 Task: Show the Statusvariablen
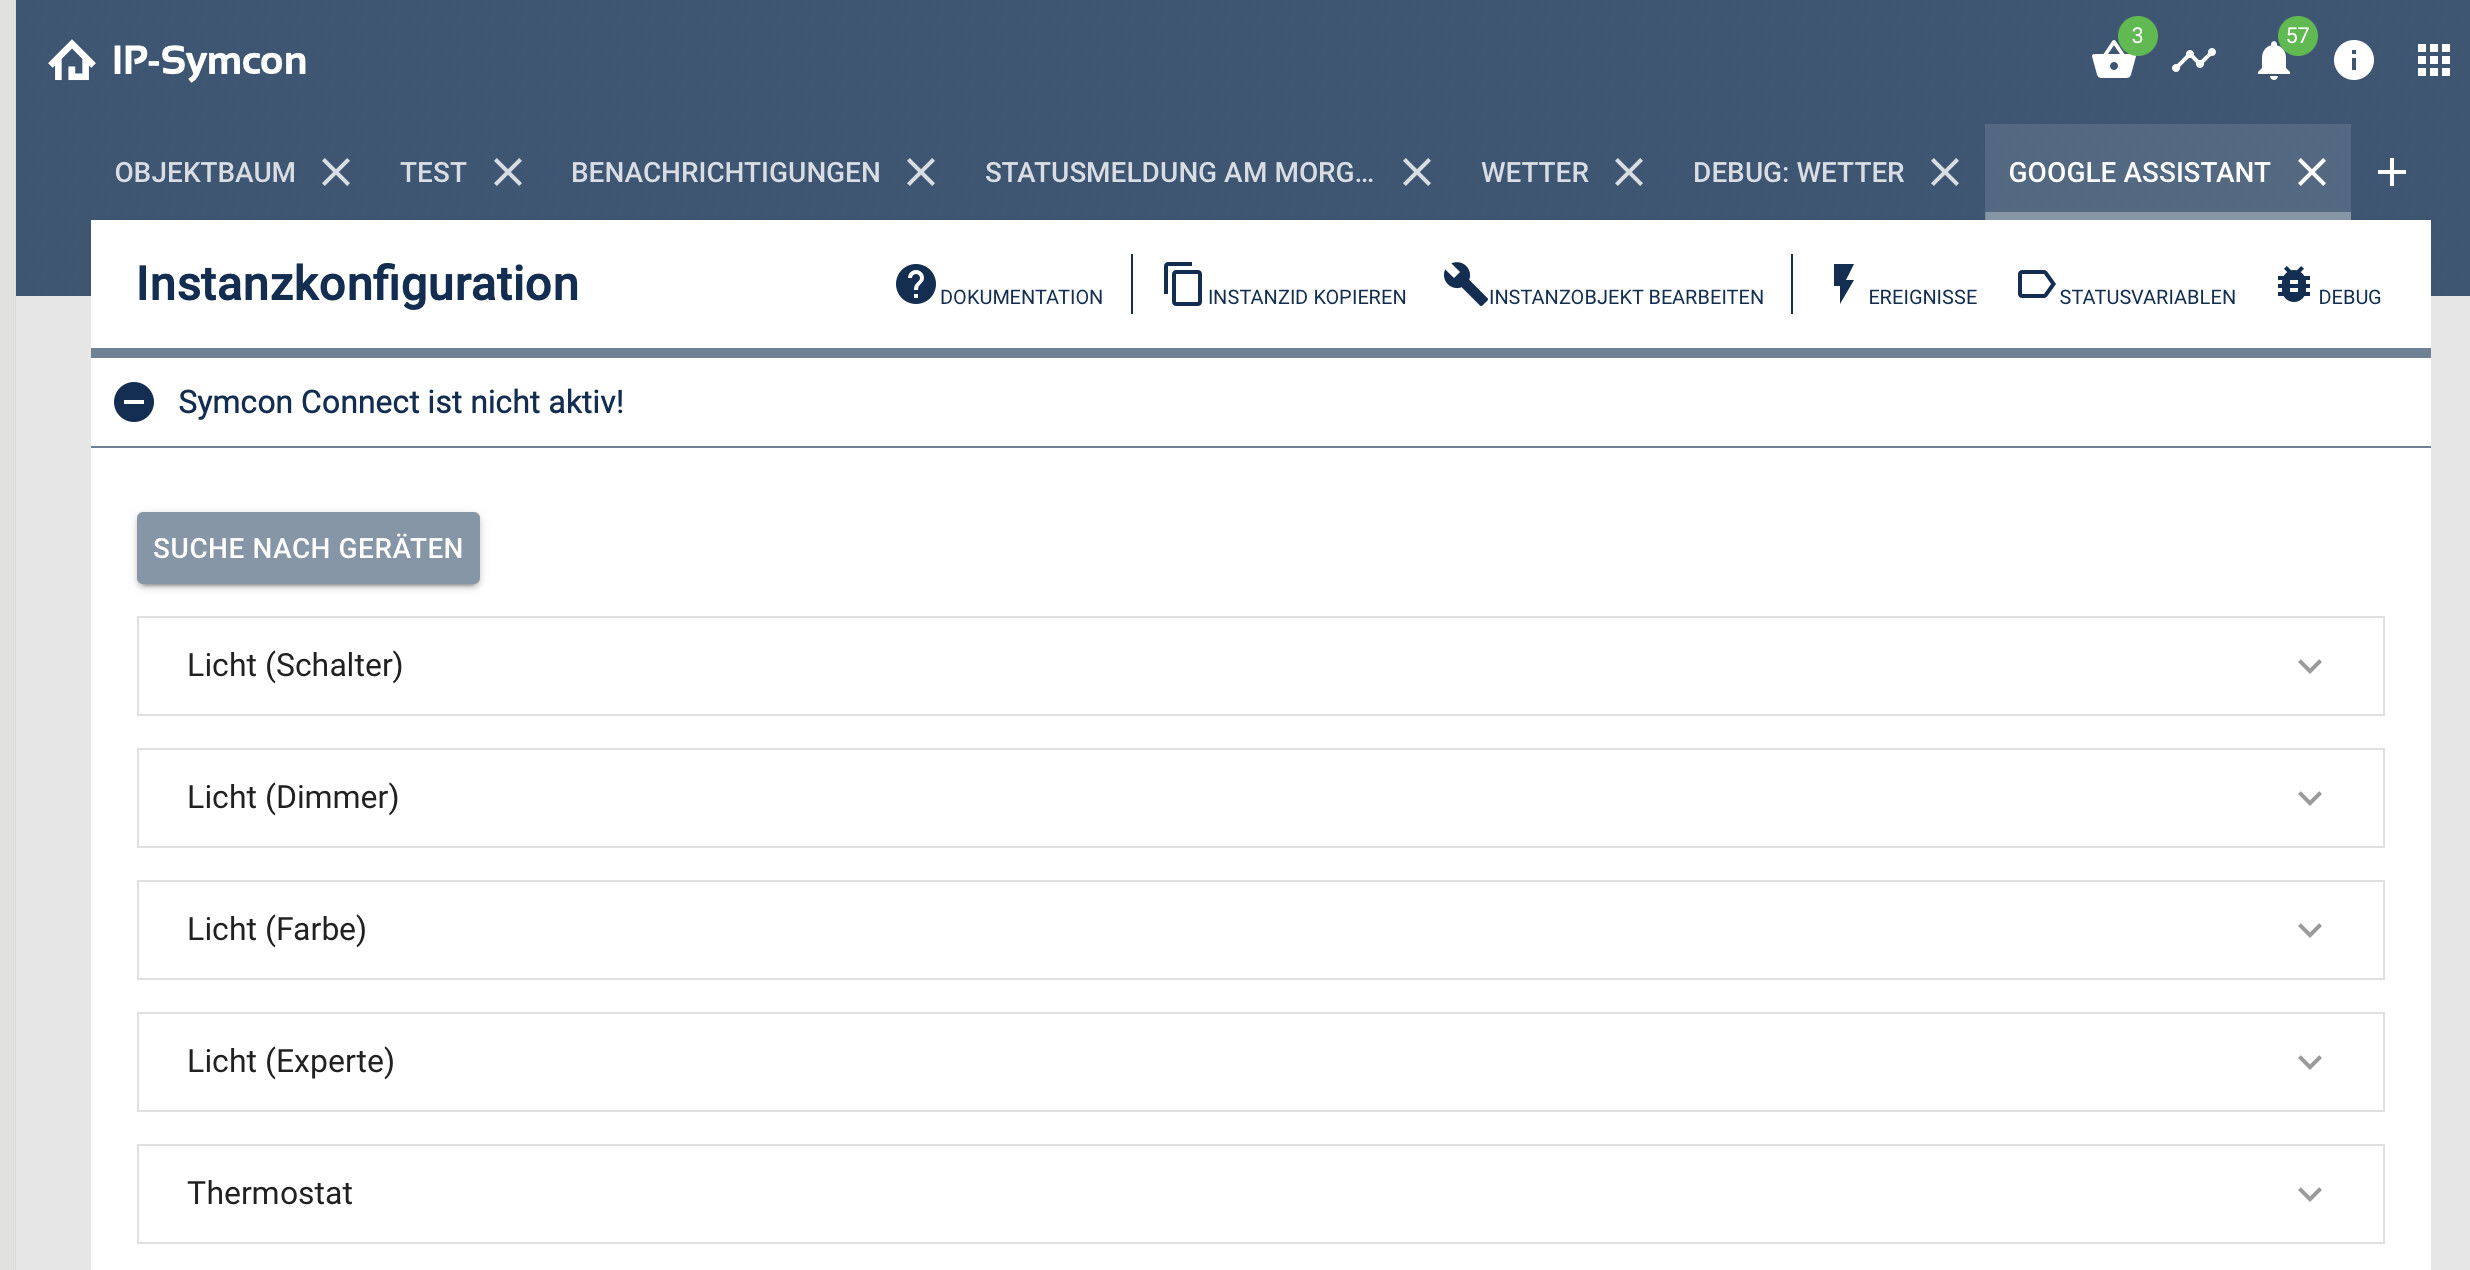click(2035, 285)
